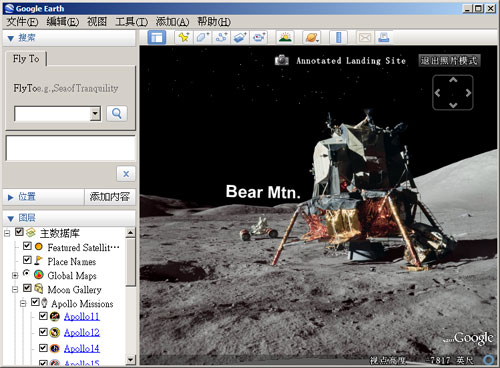The width and height of the screenshot is (500, 368).
Task: Select the Global Maps radio button
Action: point(26,273)
